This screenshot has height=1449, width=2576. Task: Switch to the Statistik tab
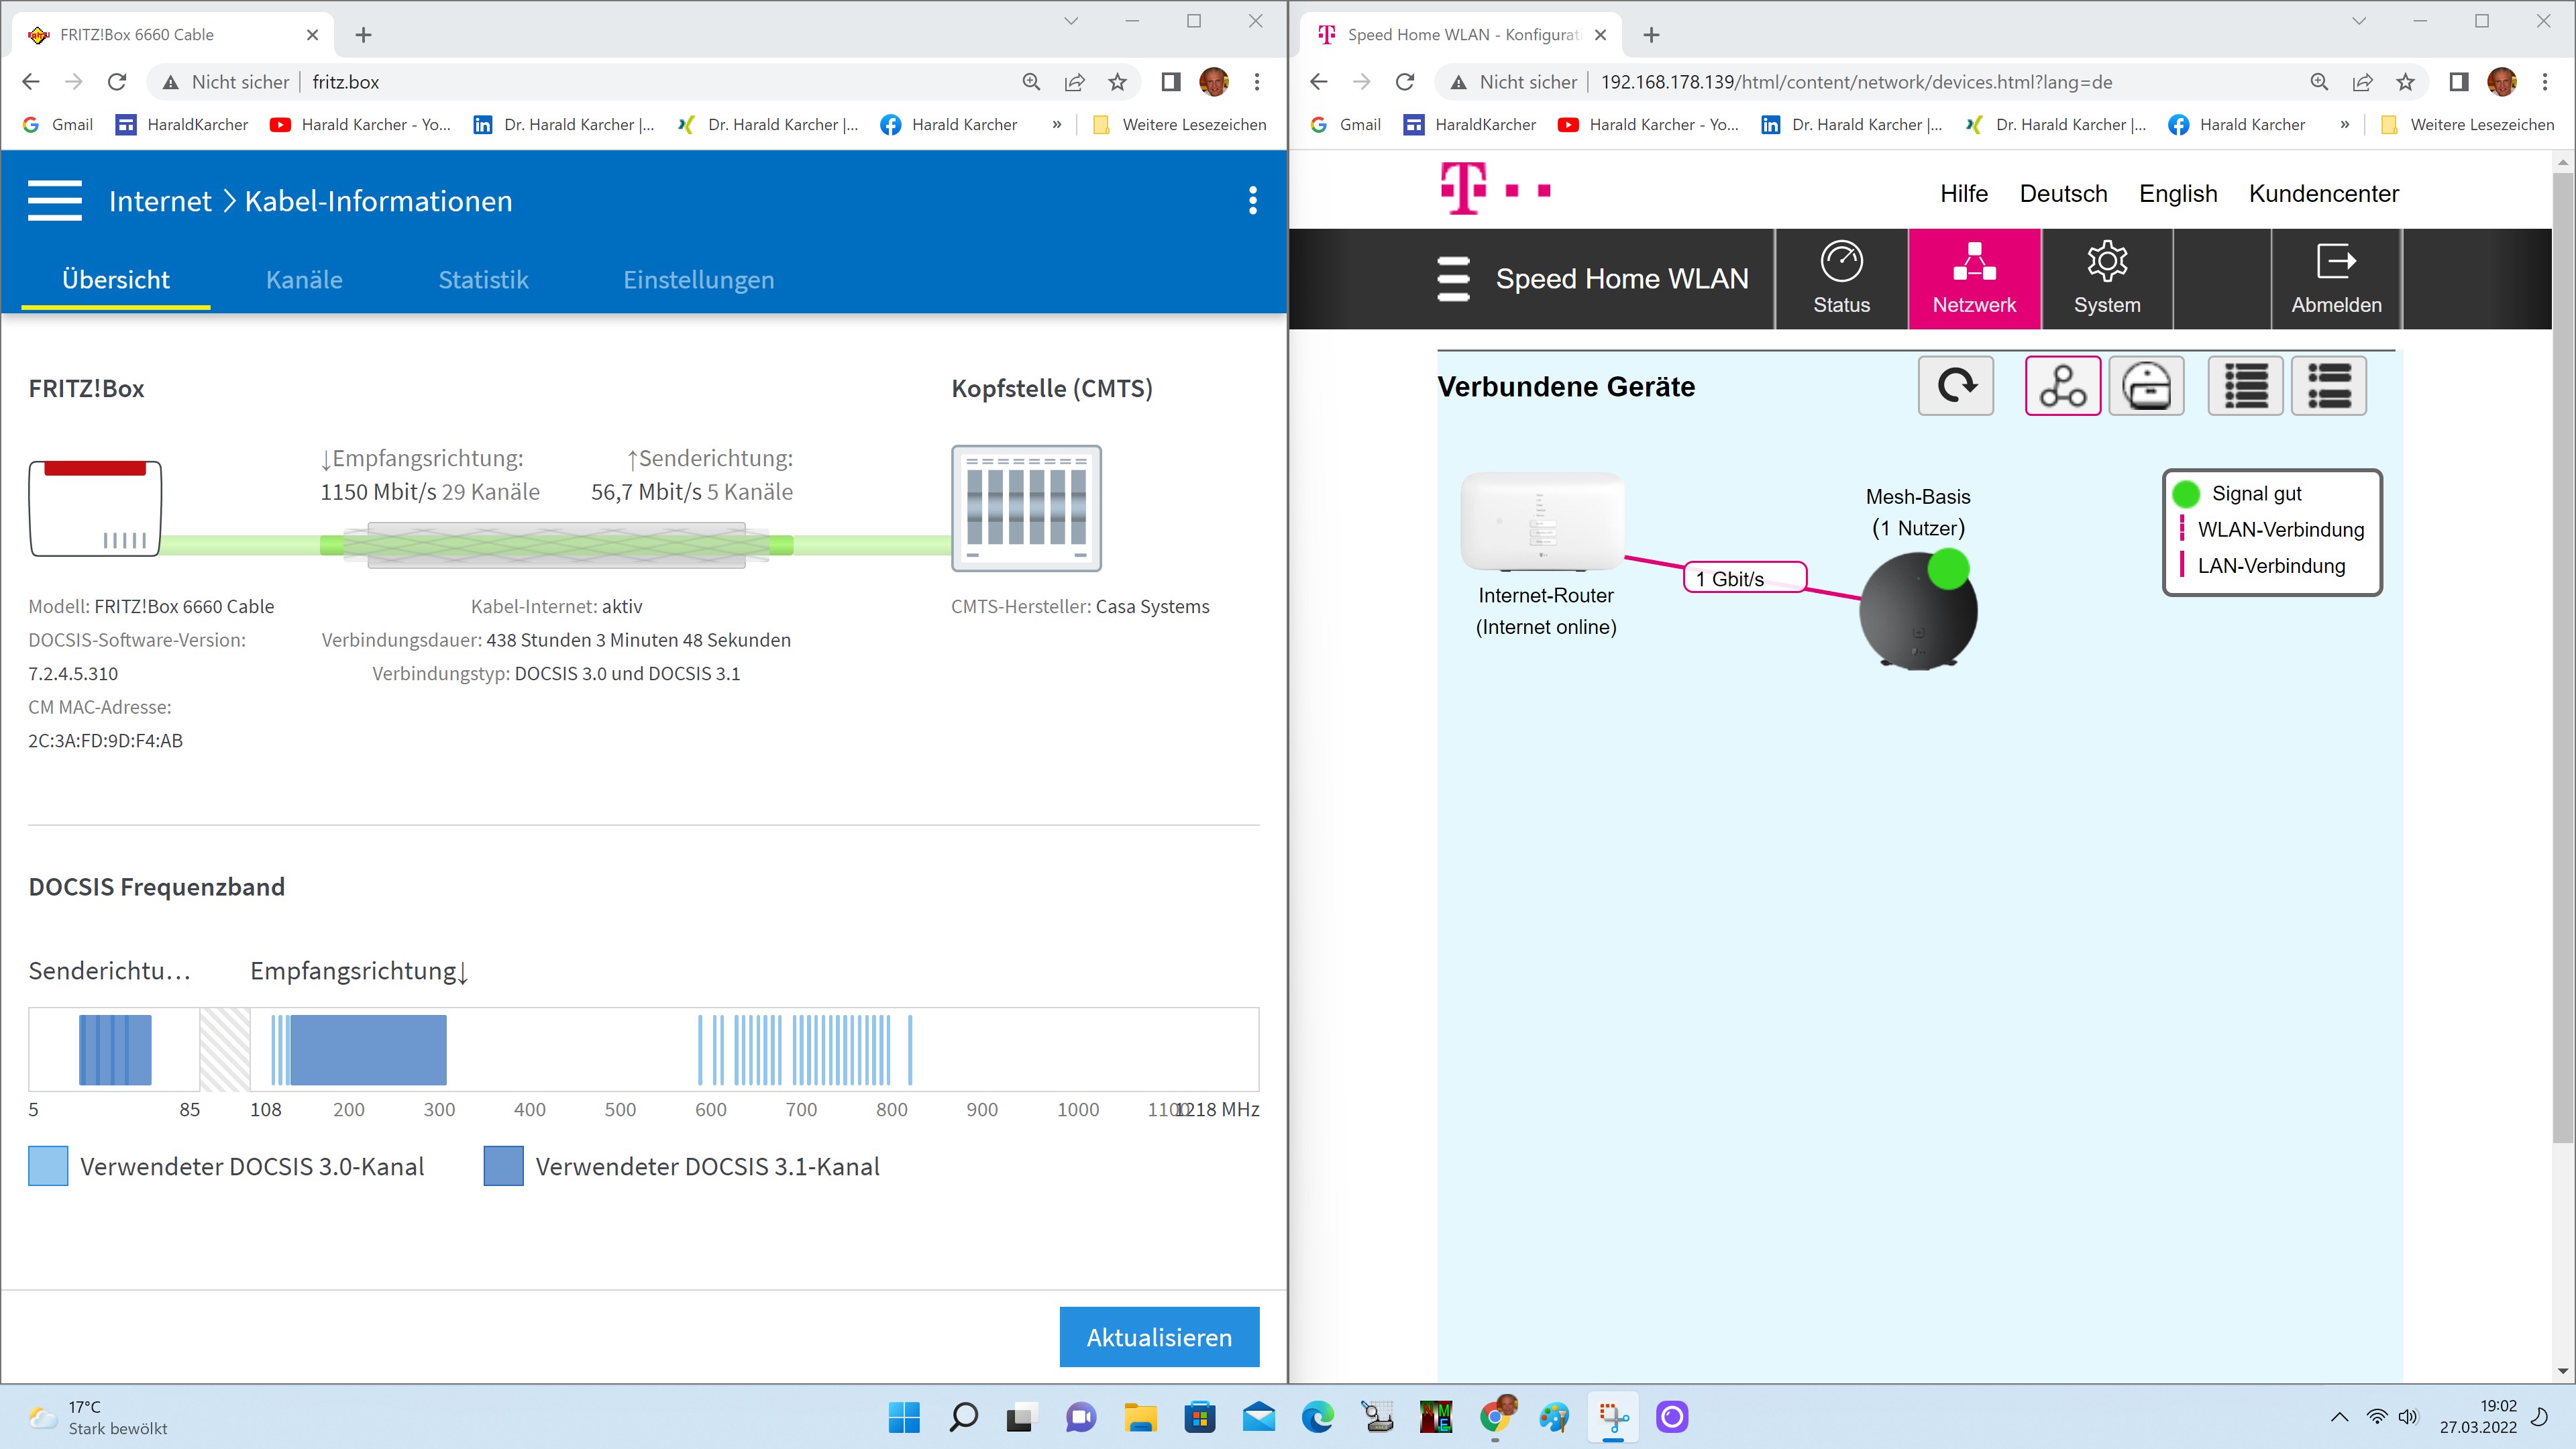[x=483, y=280]
